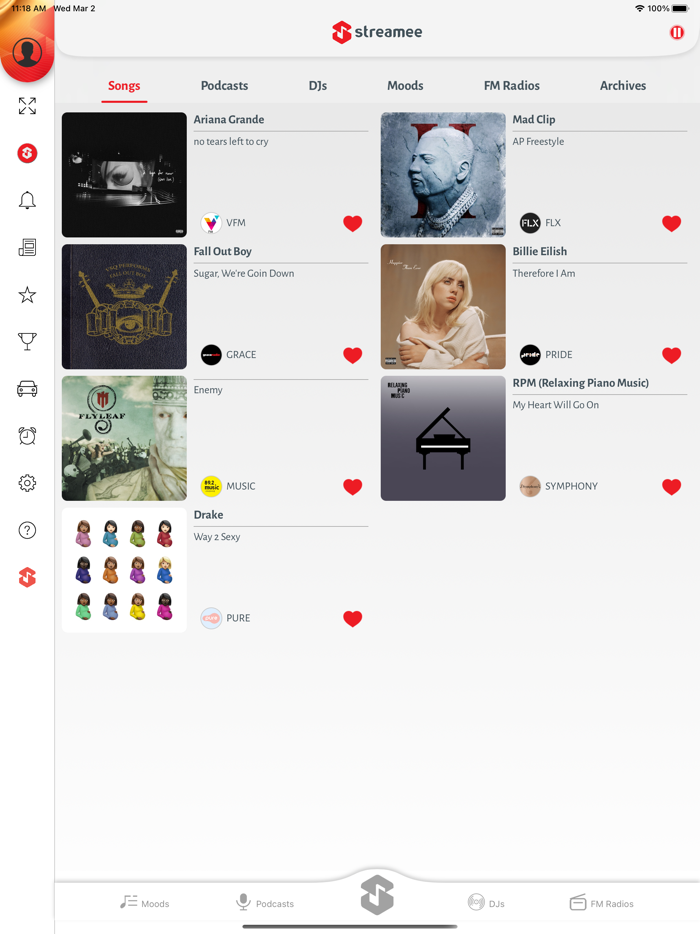Image resolution: width=700 pixels, height=934 pixels.
Task: Tap Moods in the bottom navigation bar
Action: point(145,903)
